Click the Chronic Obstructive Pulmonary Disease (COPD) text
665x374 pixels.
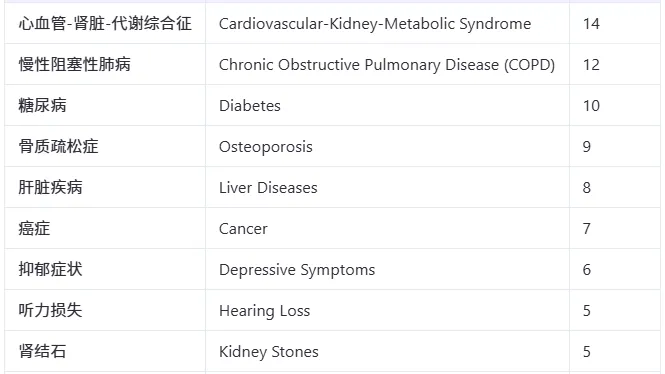(387, 65)
